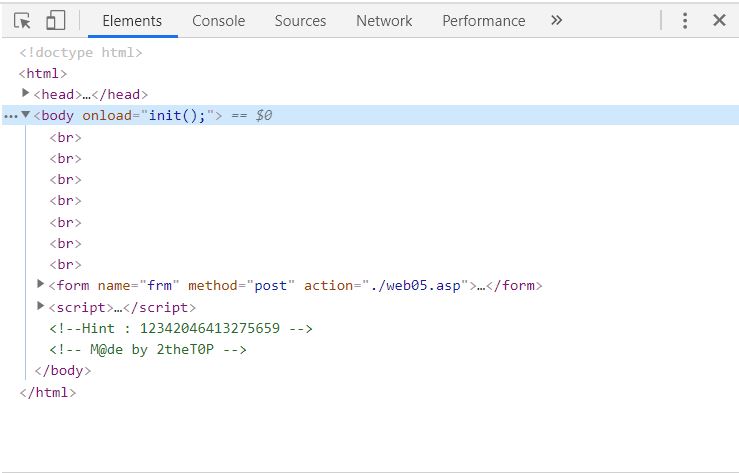Switch to the Console tab

click(x=219, y=21)
